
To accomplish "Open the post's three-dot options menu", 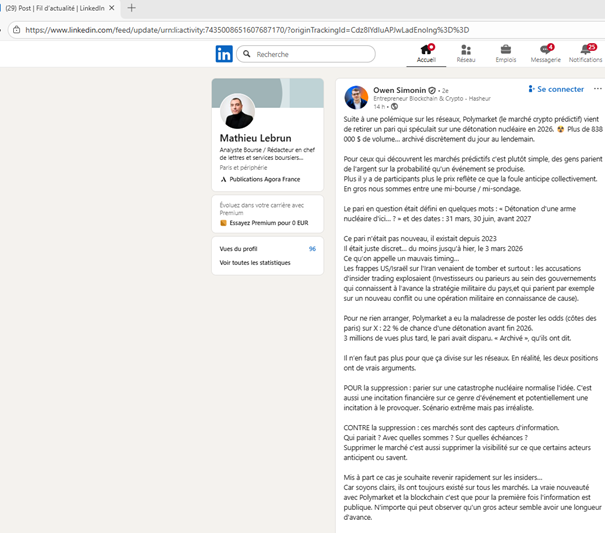I will tap(597, 89).
